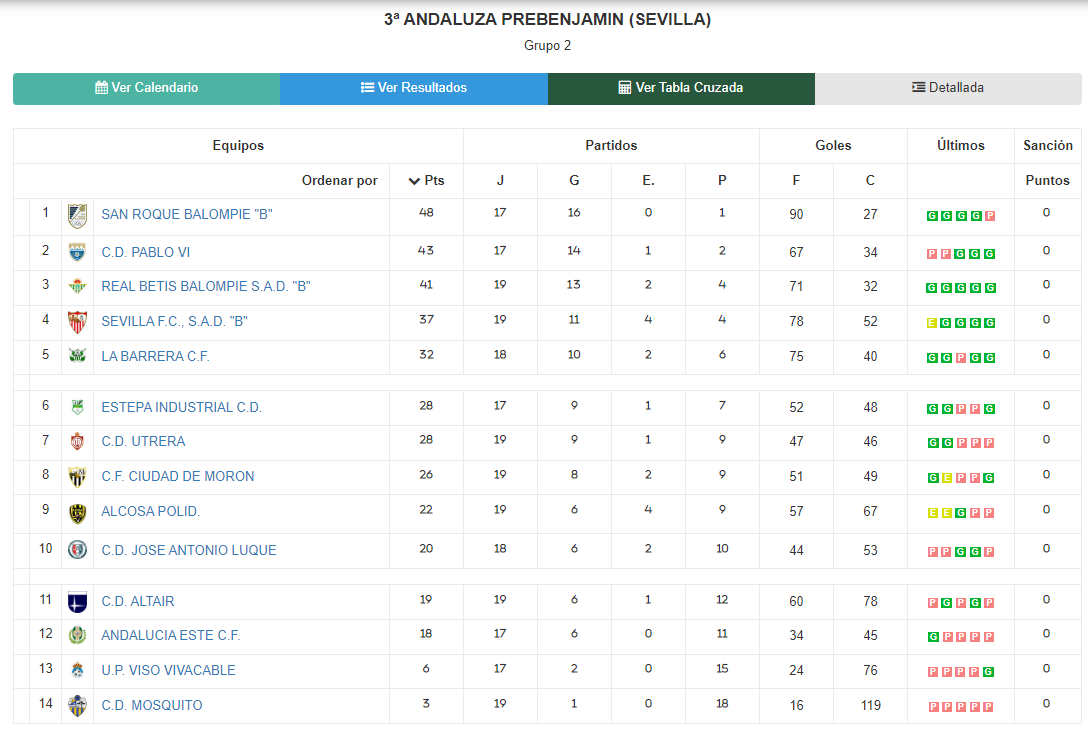Click the Sevilla F.C. crest icon
The height and width of the screenshot is (732, 1088).
coord(77,322)
